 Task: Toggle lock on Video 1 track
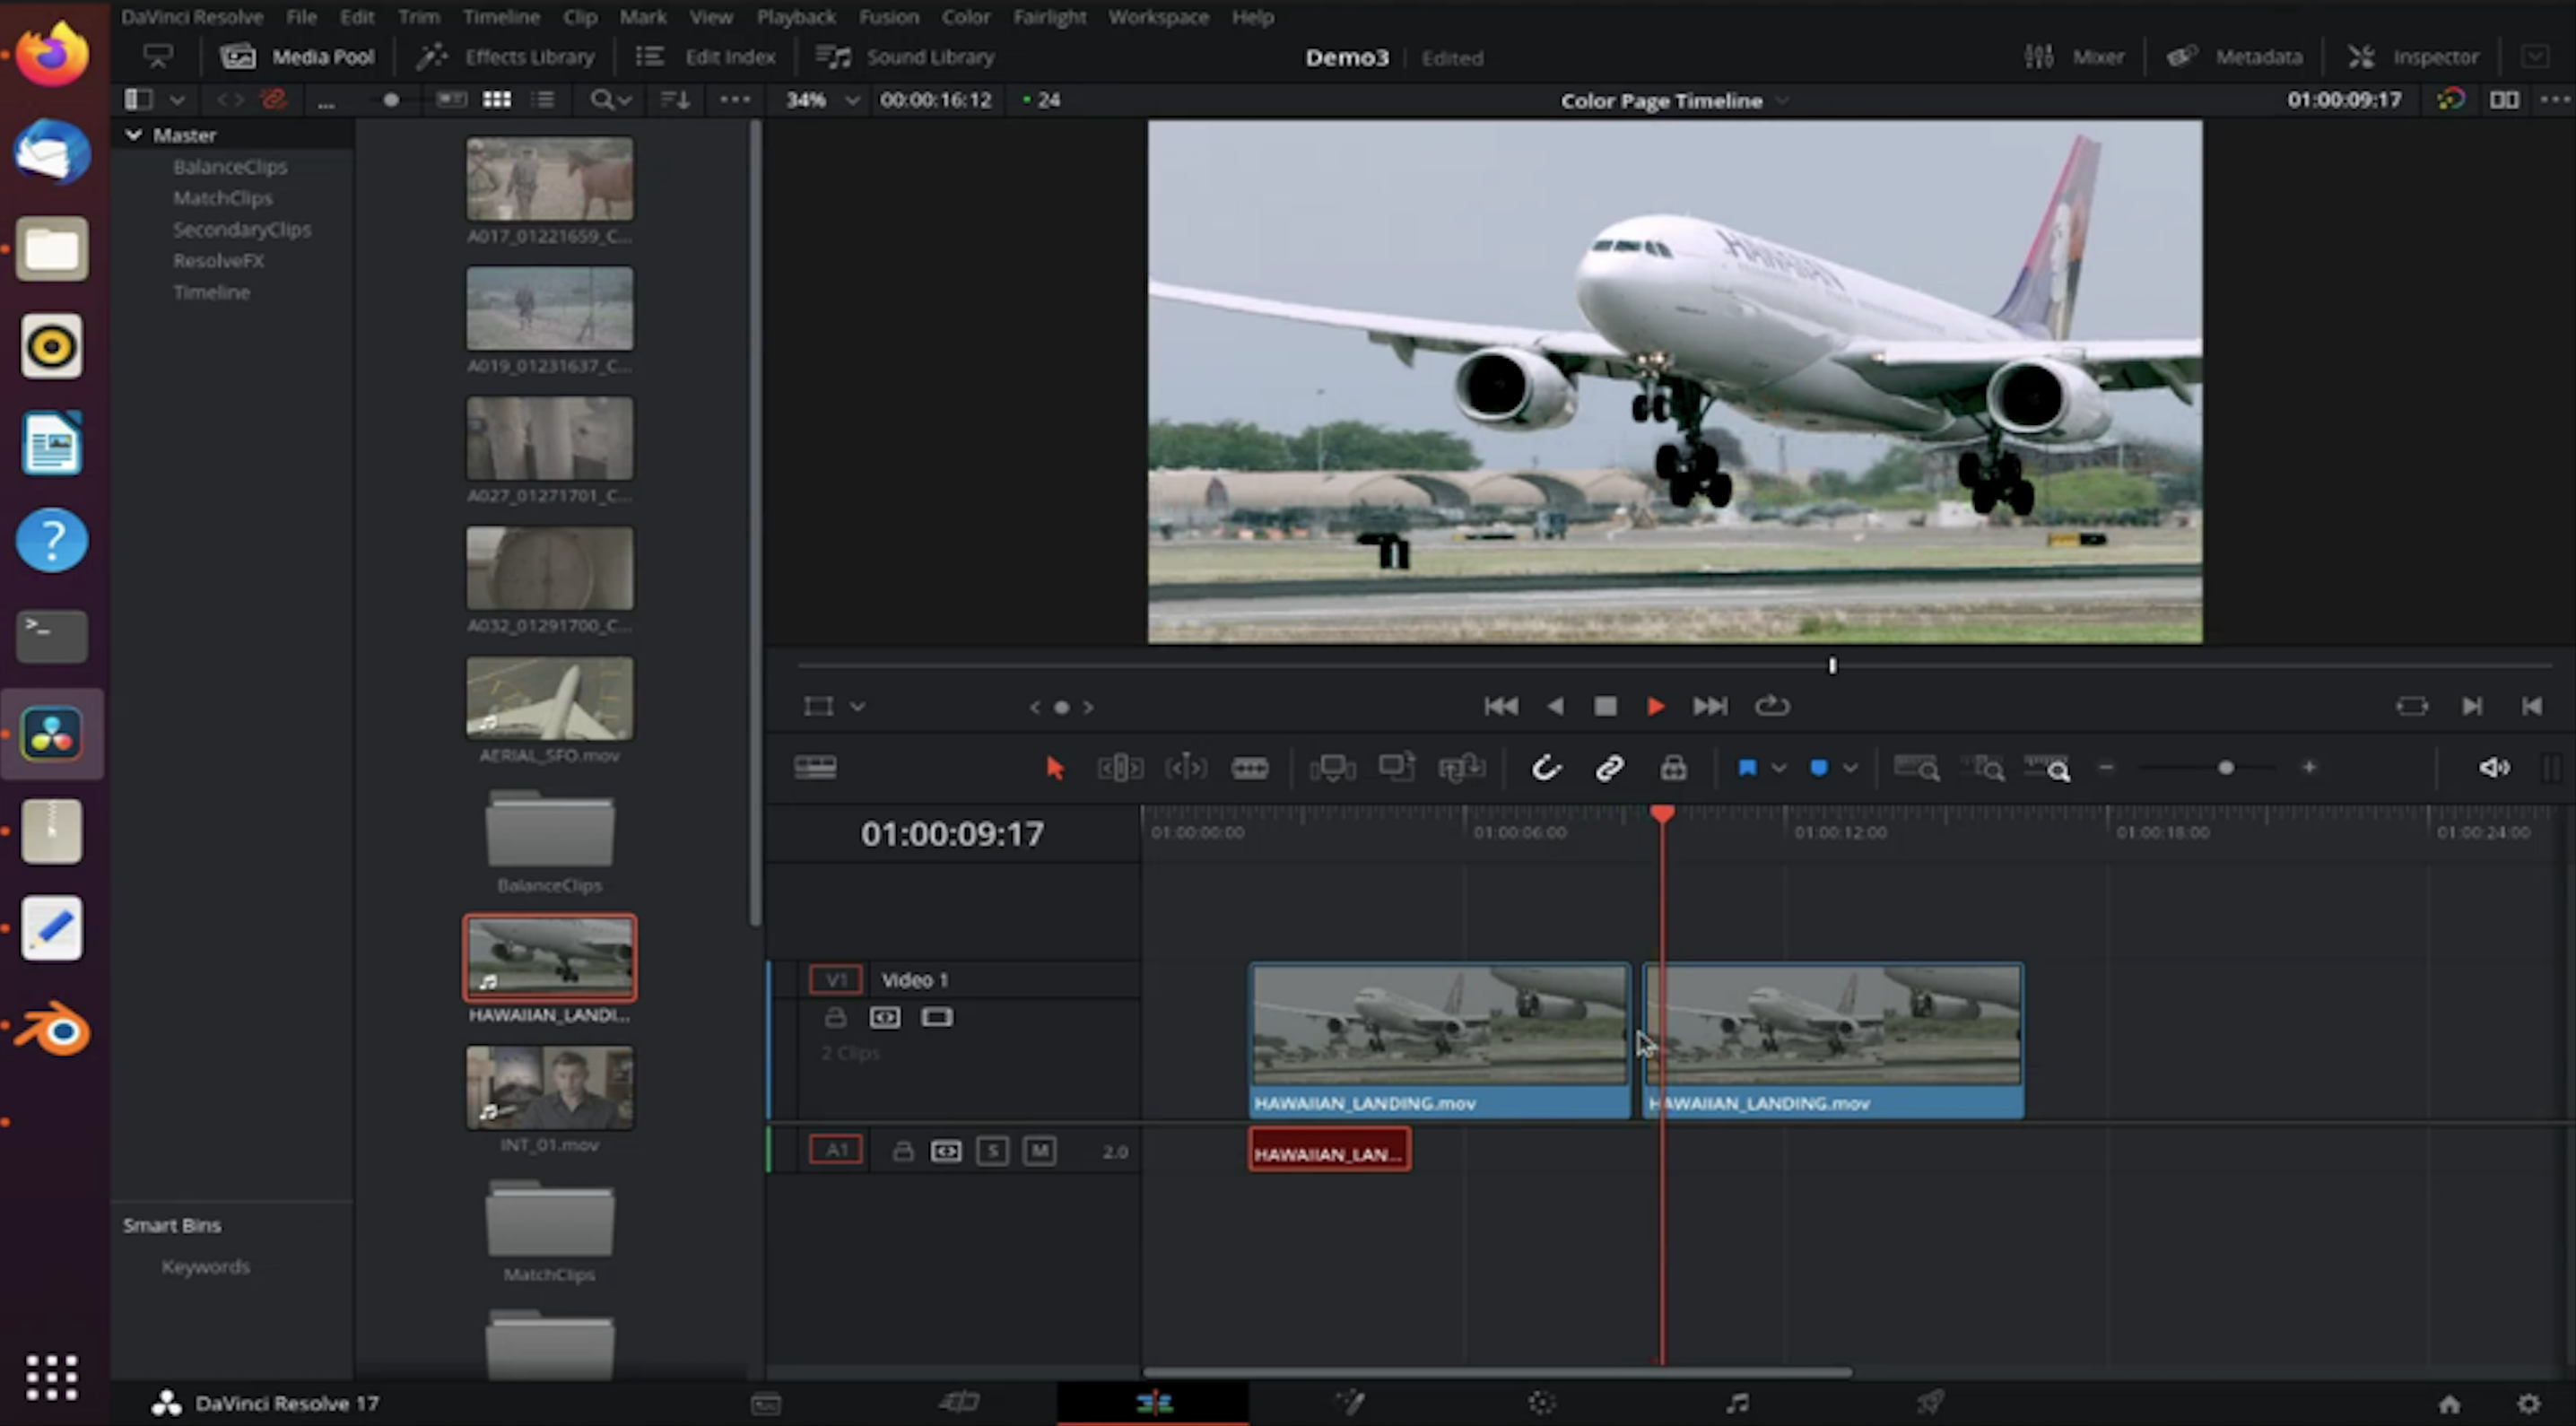tap(835, 1018)
